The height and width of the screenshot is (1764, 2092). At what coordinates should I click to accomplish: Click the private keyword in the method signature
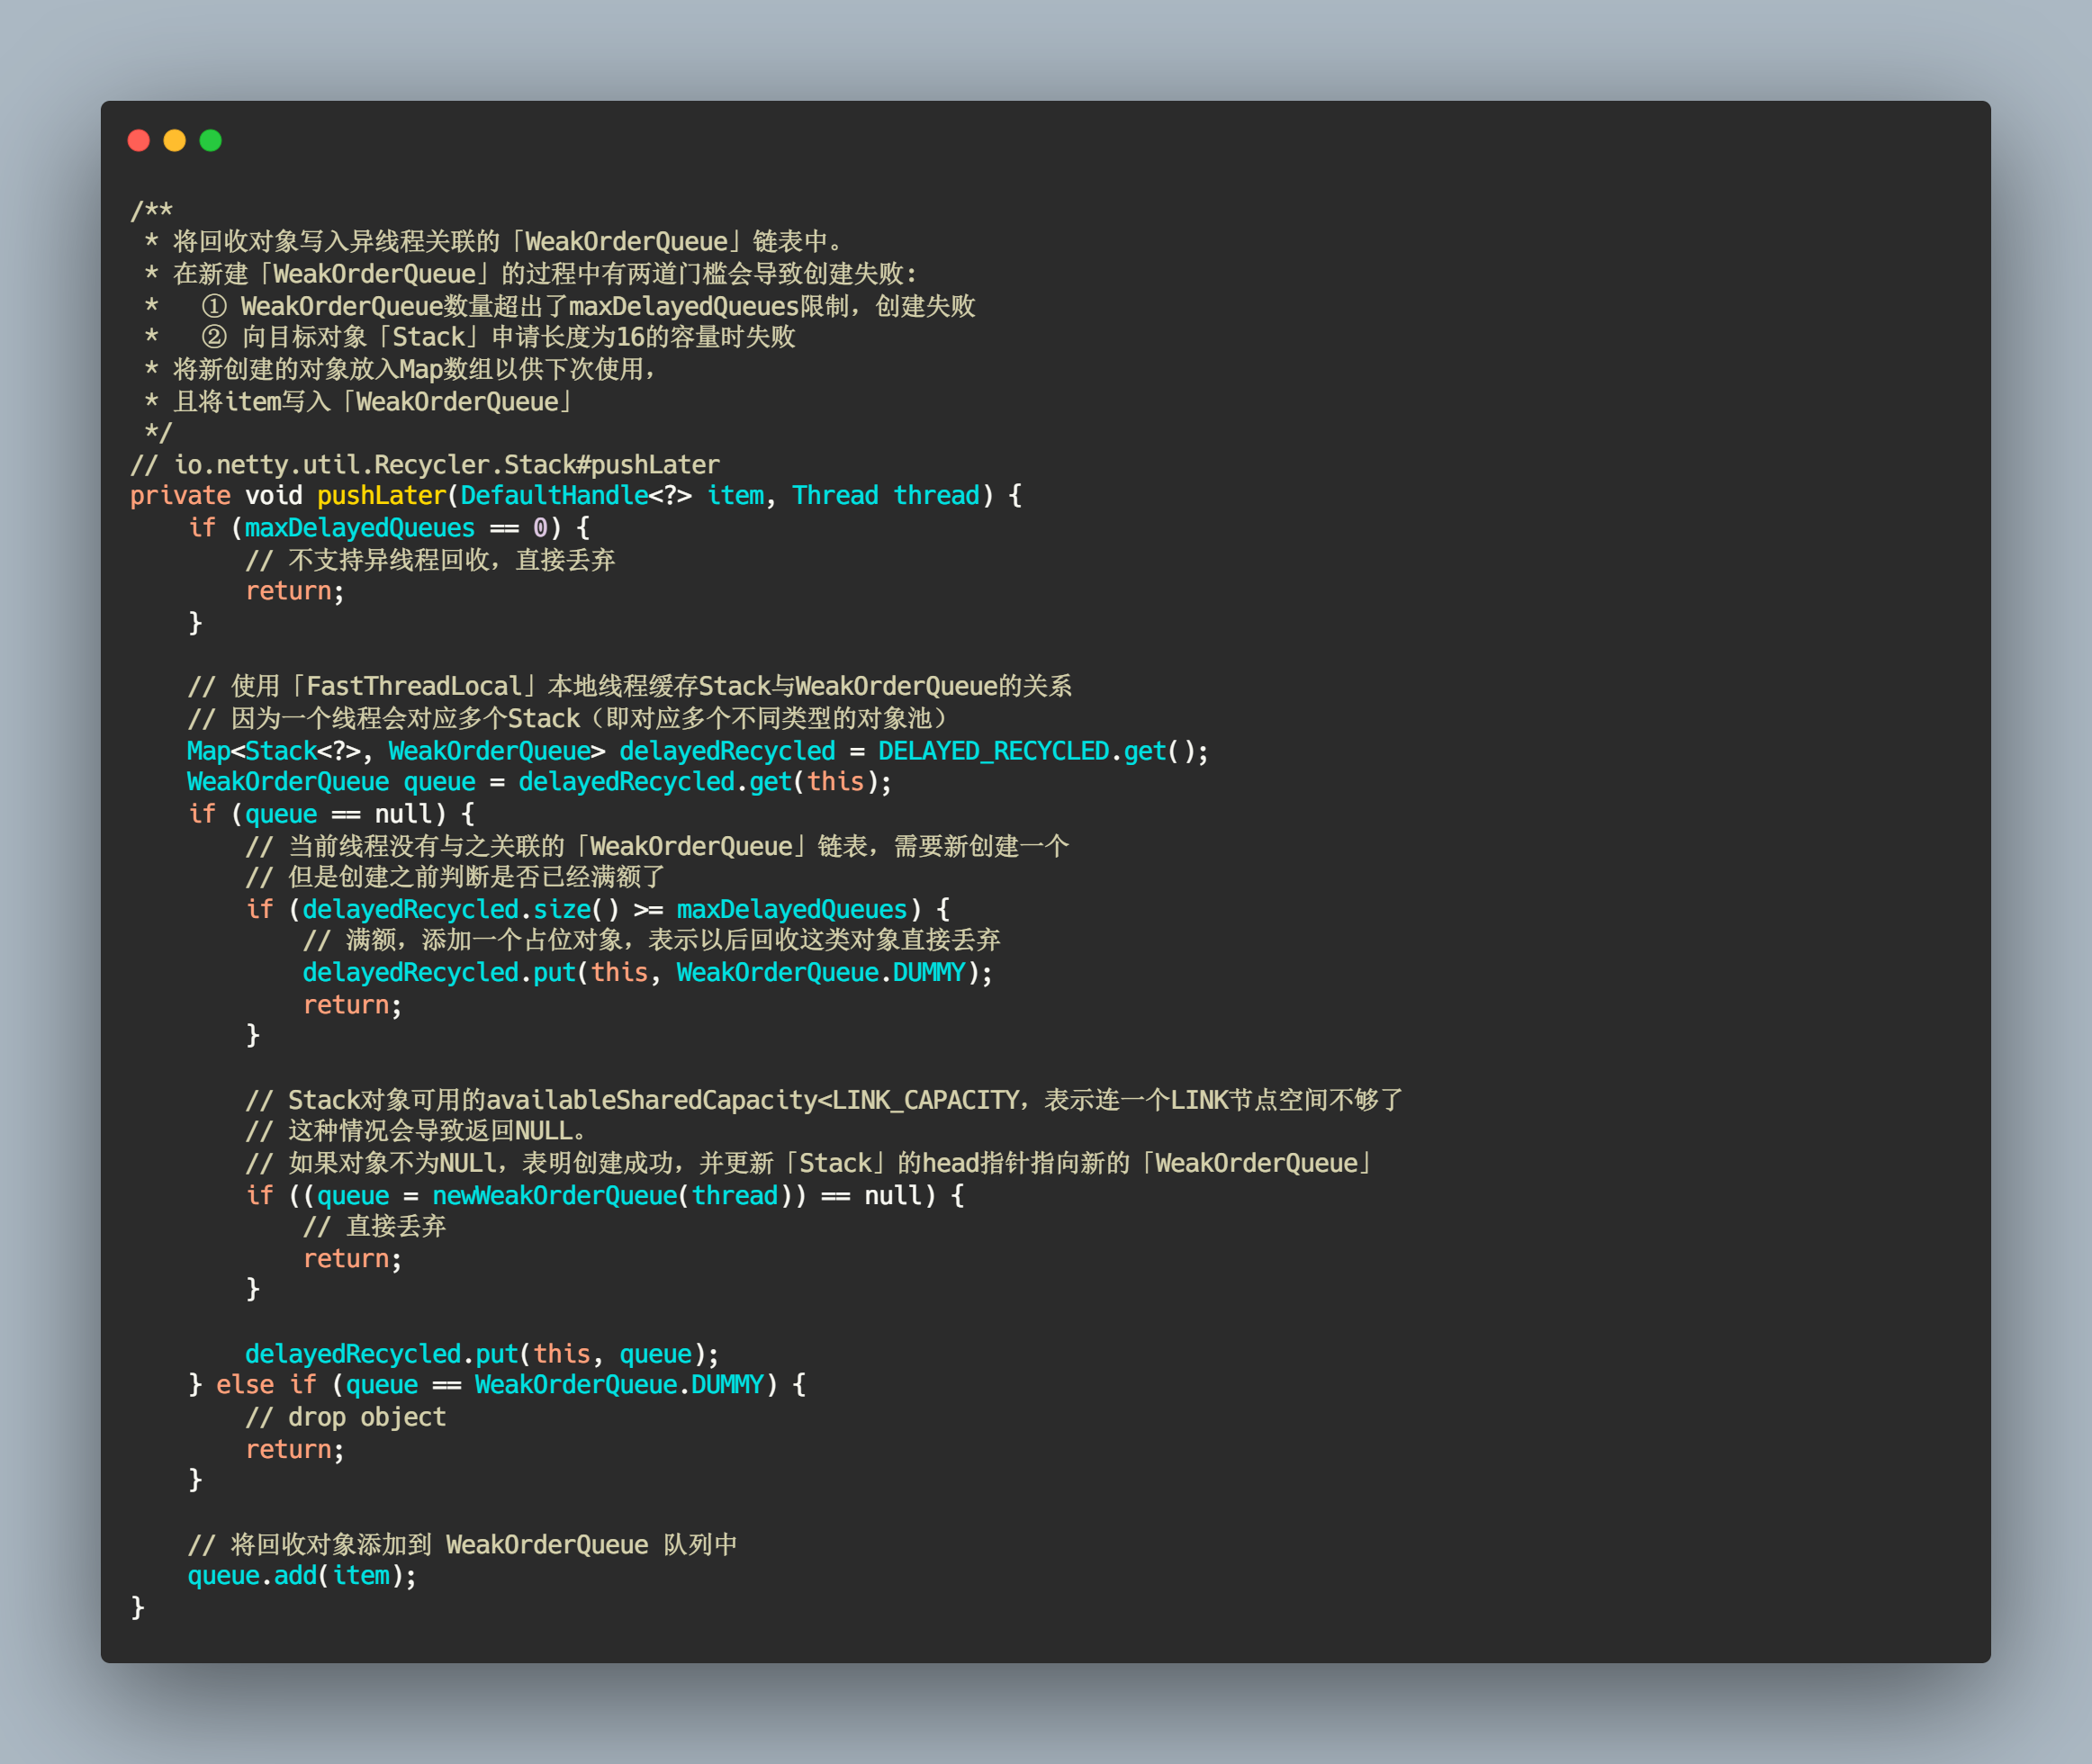click(180, 496)
